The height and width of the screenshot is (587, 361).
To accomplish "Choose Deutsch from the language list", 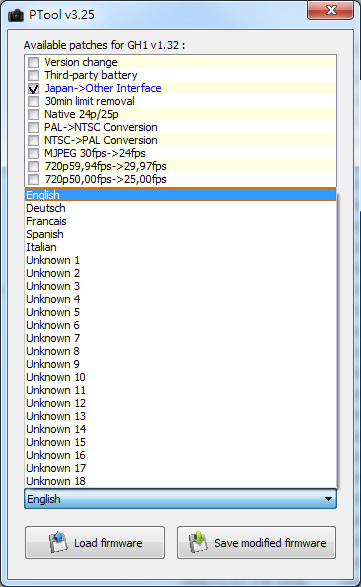I will (180, 208).
